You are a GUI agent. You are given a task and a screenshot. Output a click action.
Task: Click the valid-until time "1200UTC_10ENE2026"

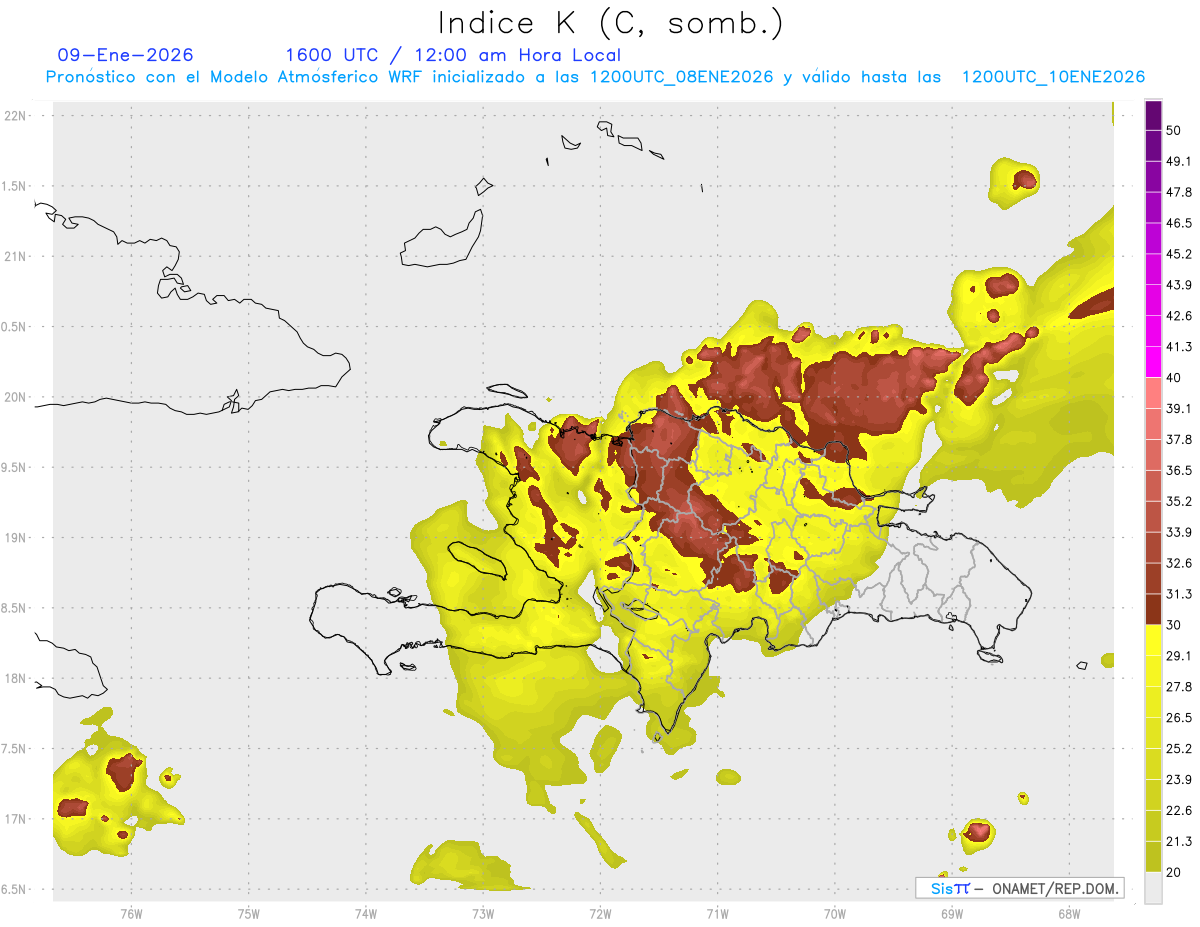(x=1053, y=77)
